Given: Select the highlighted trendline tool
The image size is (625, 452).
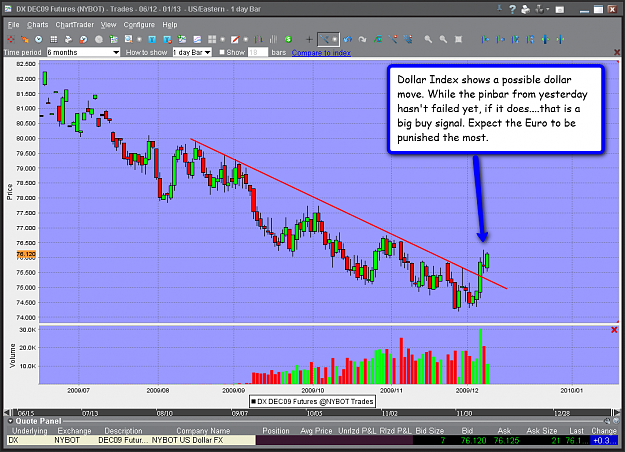Looking at the screenshot, I should (x=324, y=39).
